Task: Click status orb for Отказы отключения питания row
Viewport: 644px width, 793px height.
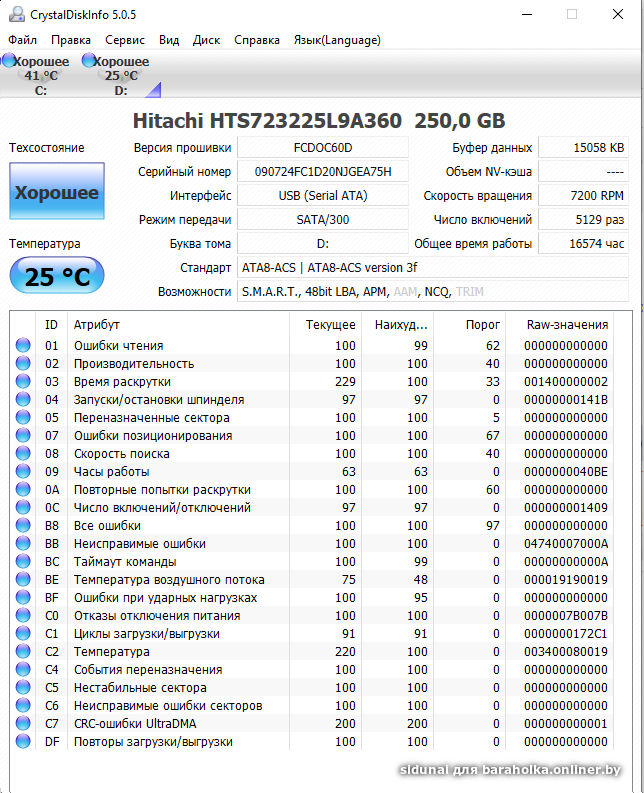Action: coord(23,615)
